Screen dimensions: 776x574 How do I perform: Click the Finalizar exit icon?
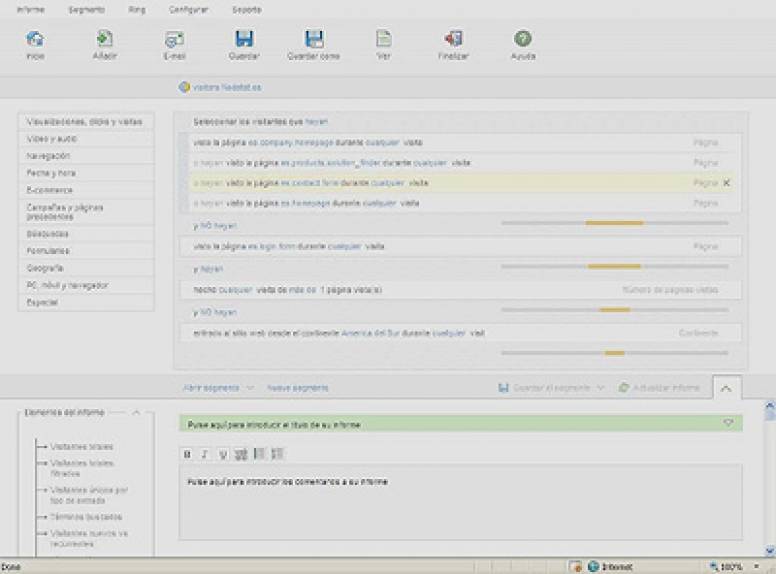click(x=452, y=39)
